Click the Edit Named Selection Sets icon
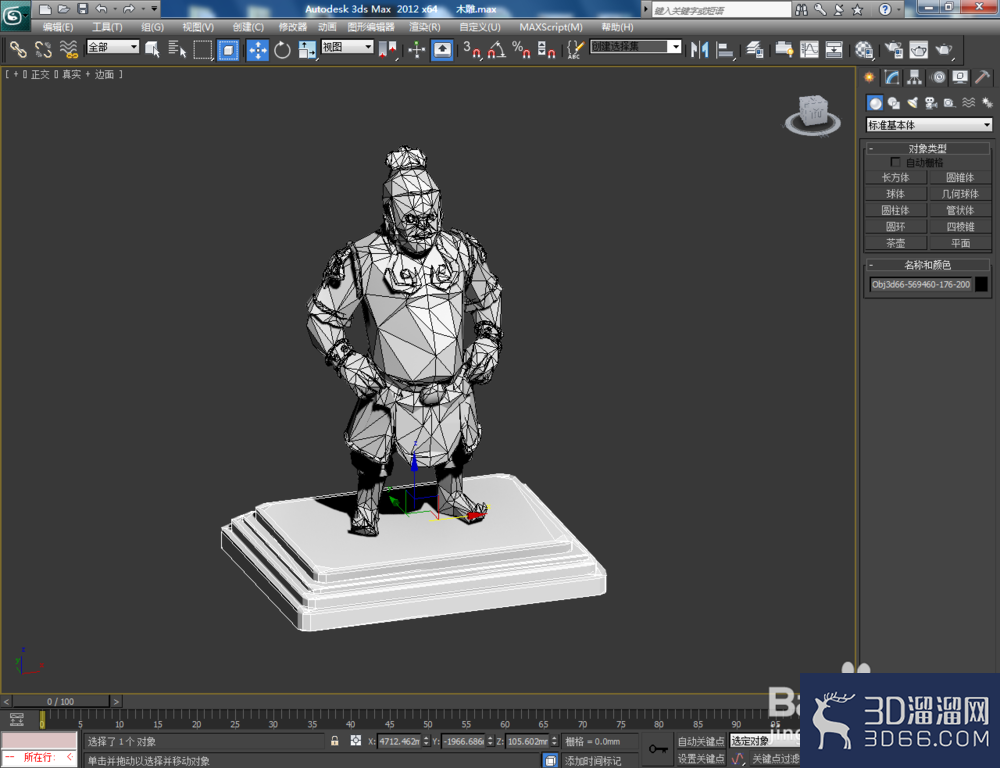 point(575,49)
